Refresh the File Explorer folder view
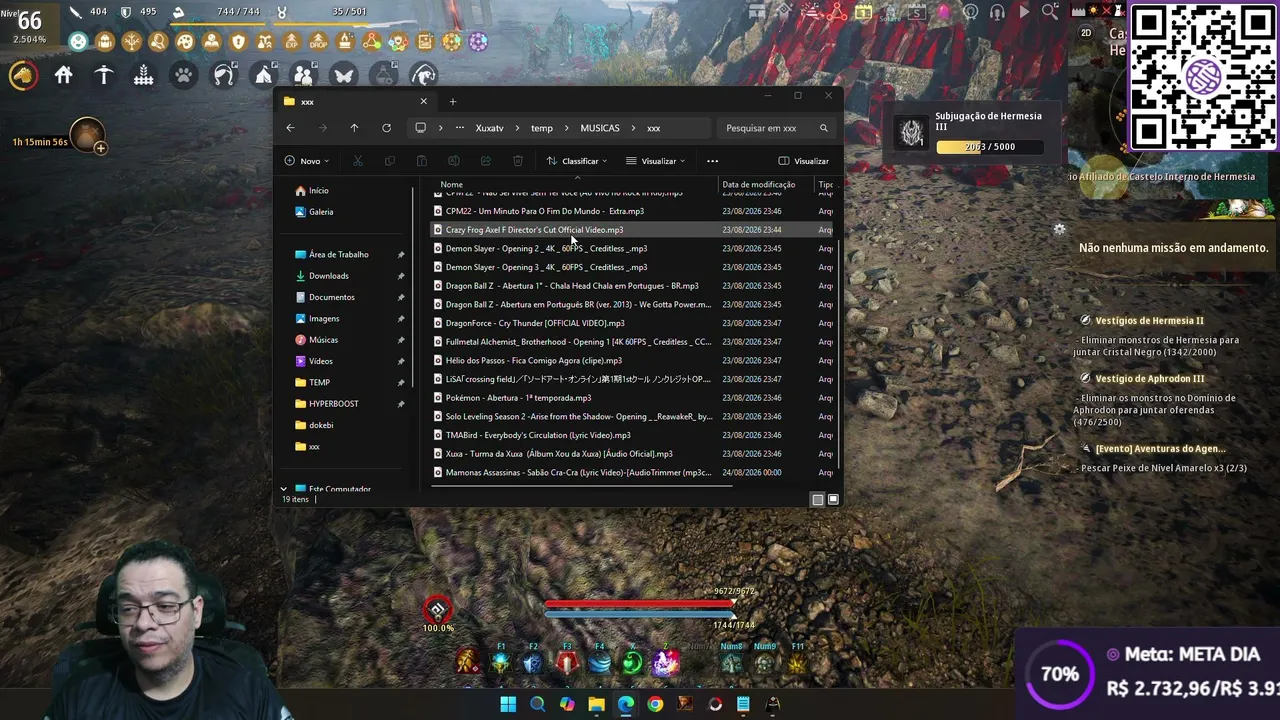Image resolution: width=1280 pixels, height=720 pixels. click(386, 128)
